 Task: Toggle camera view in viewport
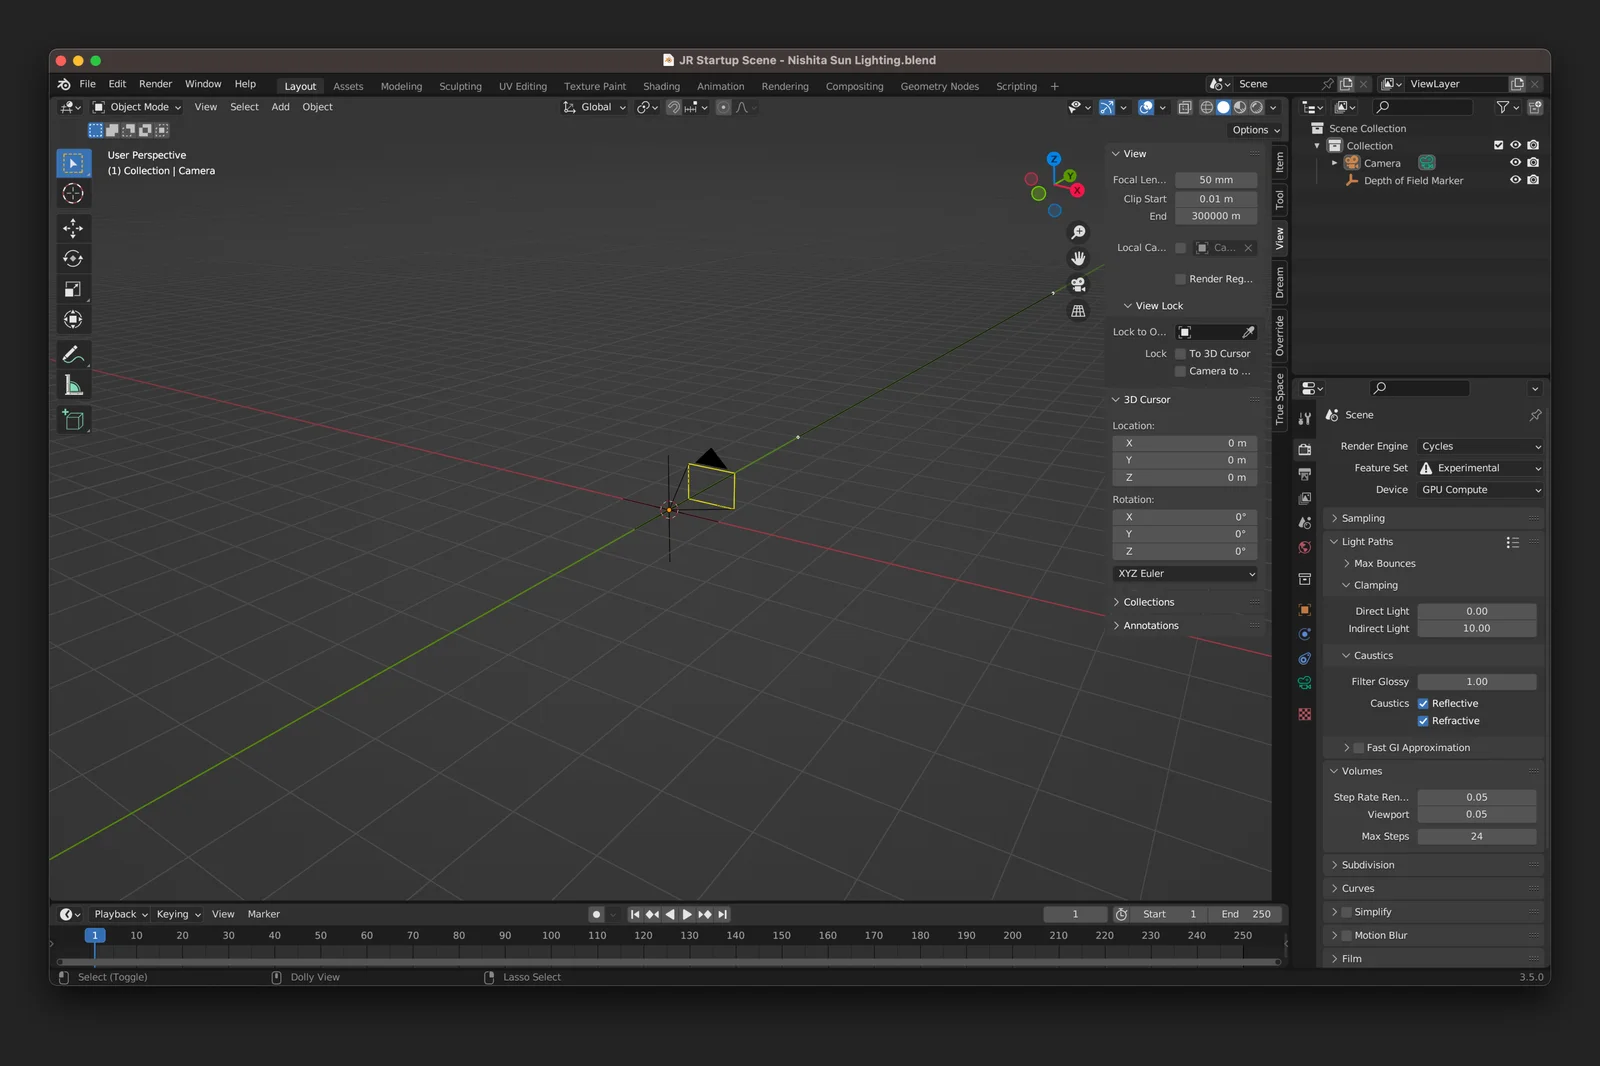pos(1078,285)
